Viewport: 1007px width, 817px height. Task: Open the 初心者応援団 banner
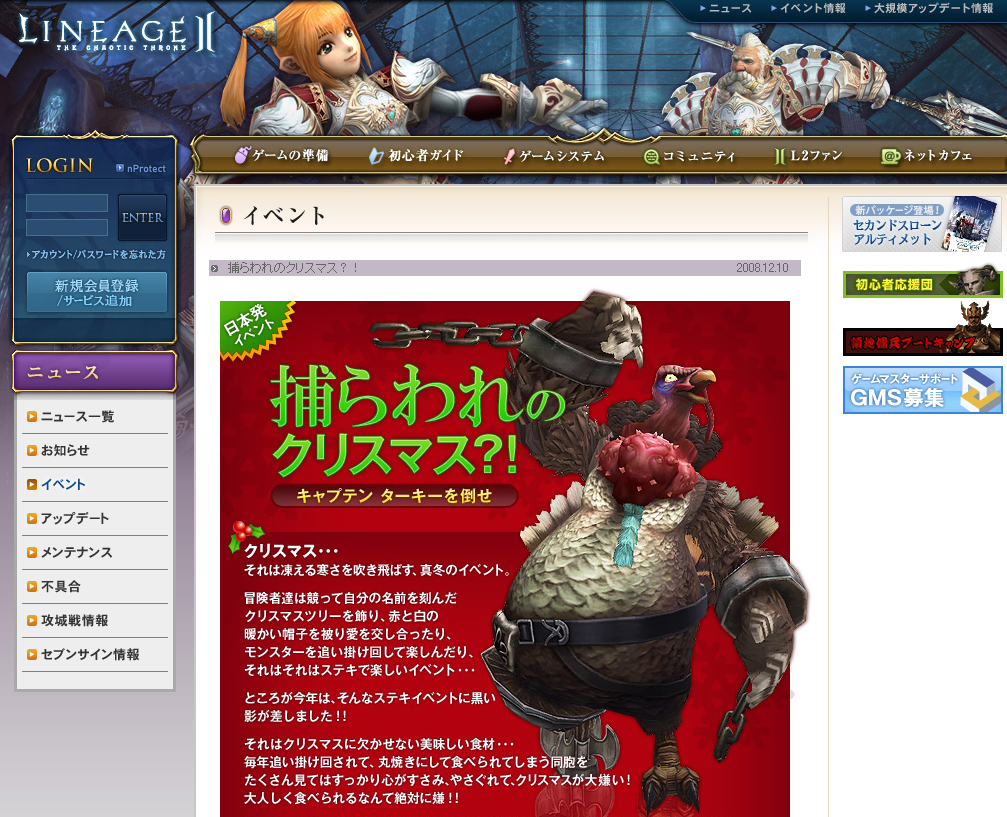click(x=922, y=283)
